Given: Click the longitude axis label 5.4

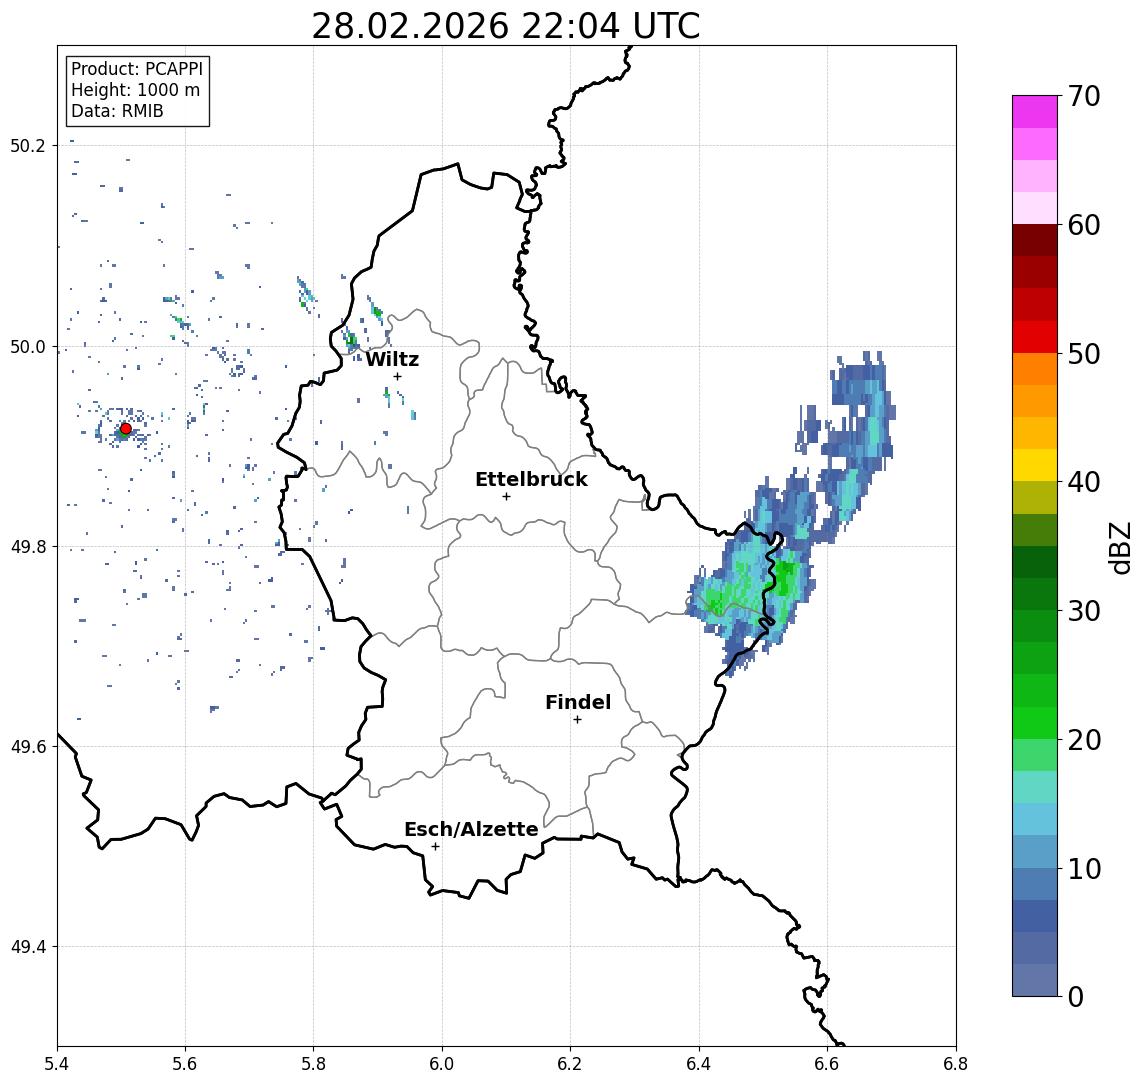Looking at the screenshot, I should click(57, 1064).
